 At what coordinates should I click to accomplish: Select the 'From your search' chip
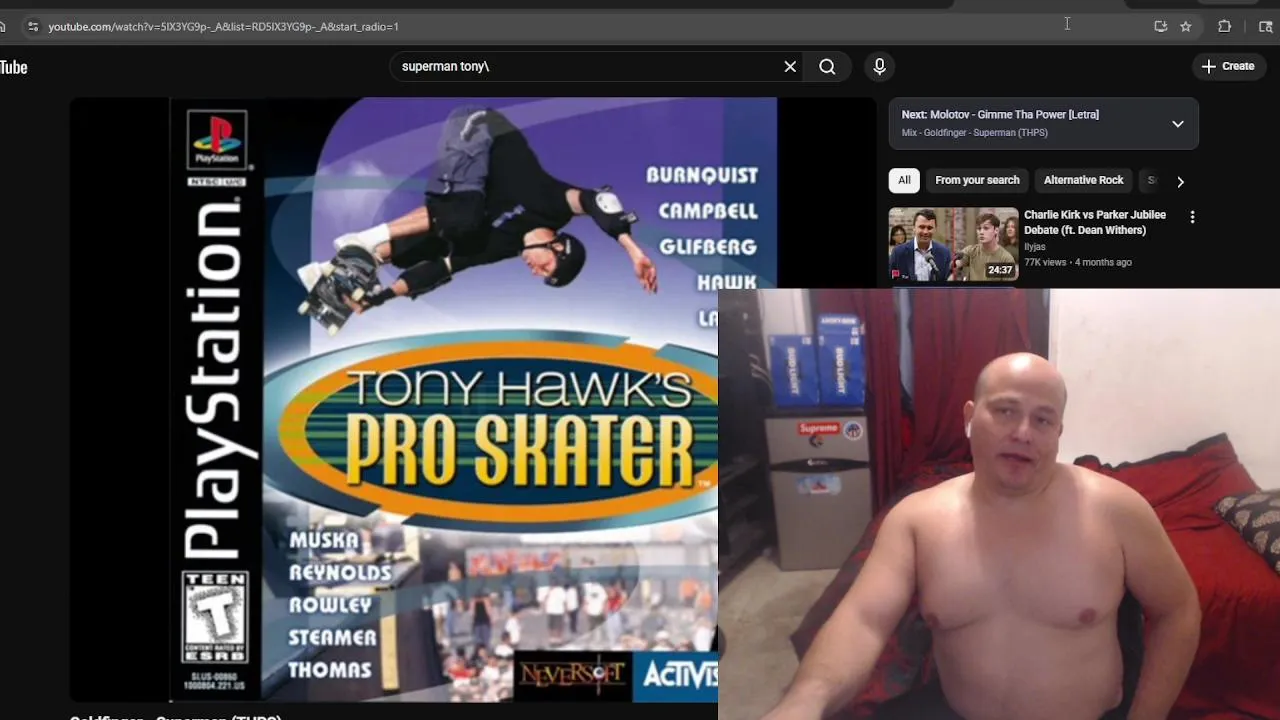click(x=977, y=181)
